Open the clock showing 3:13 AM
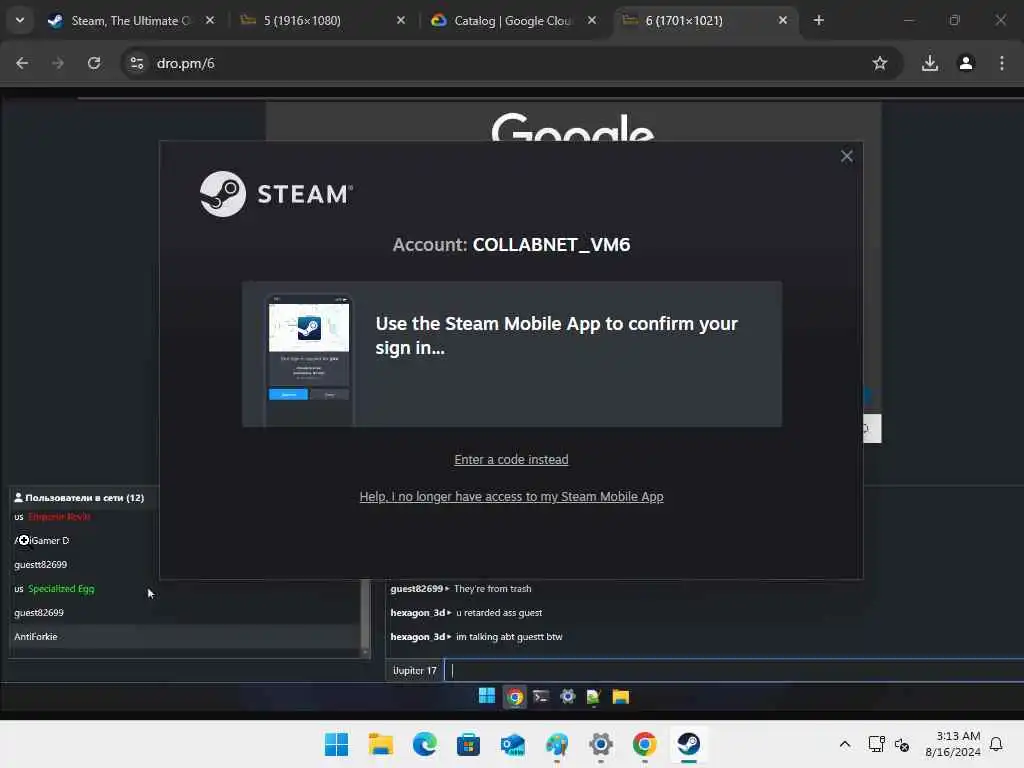Image resolution: width=1024 pixels, height=768 pixels. (x=952, y=744)
